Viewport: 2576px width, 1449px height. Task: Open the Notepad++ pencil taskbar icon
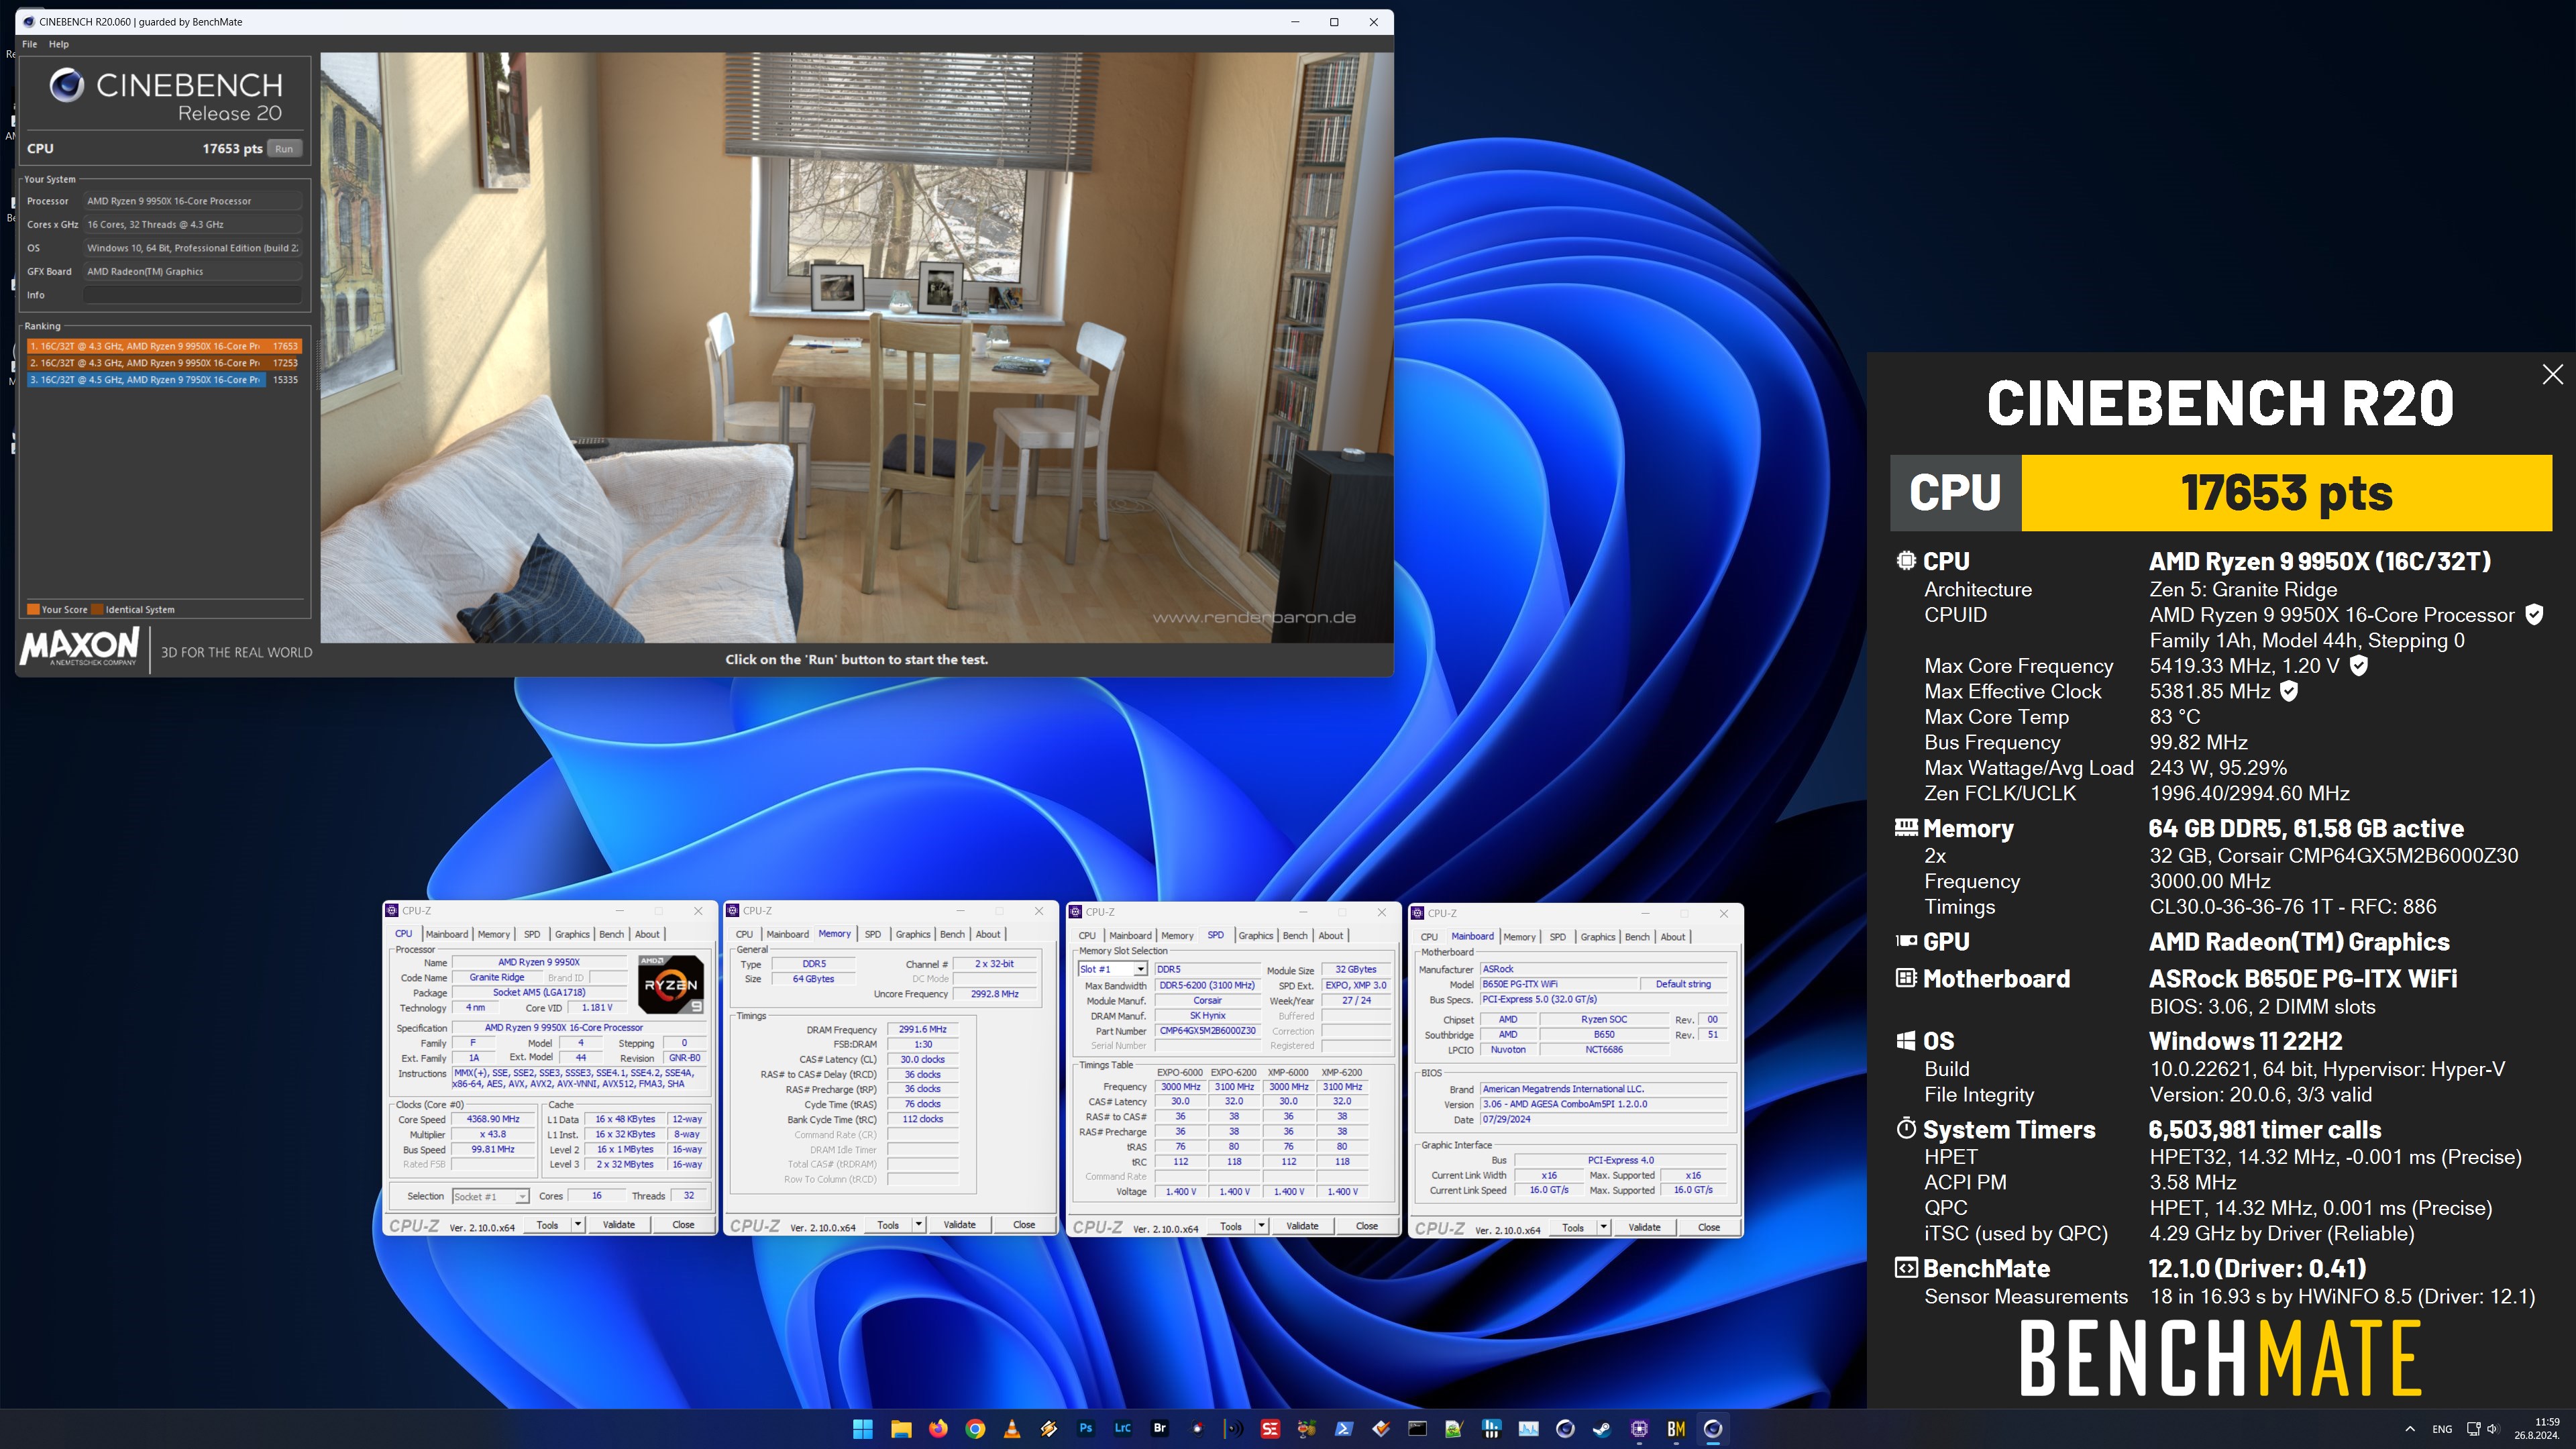point(1454,1428)
